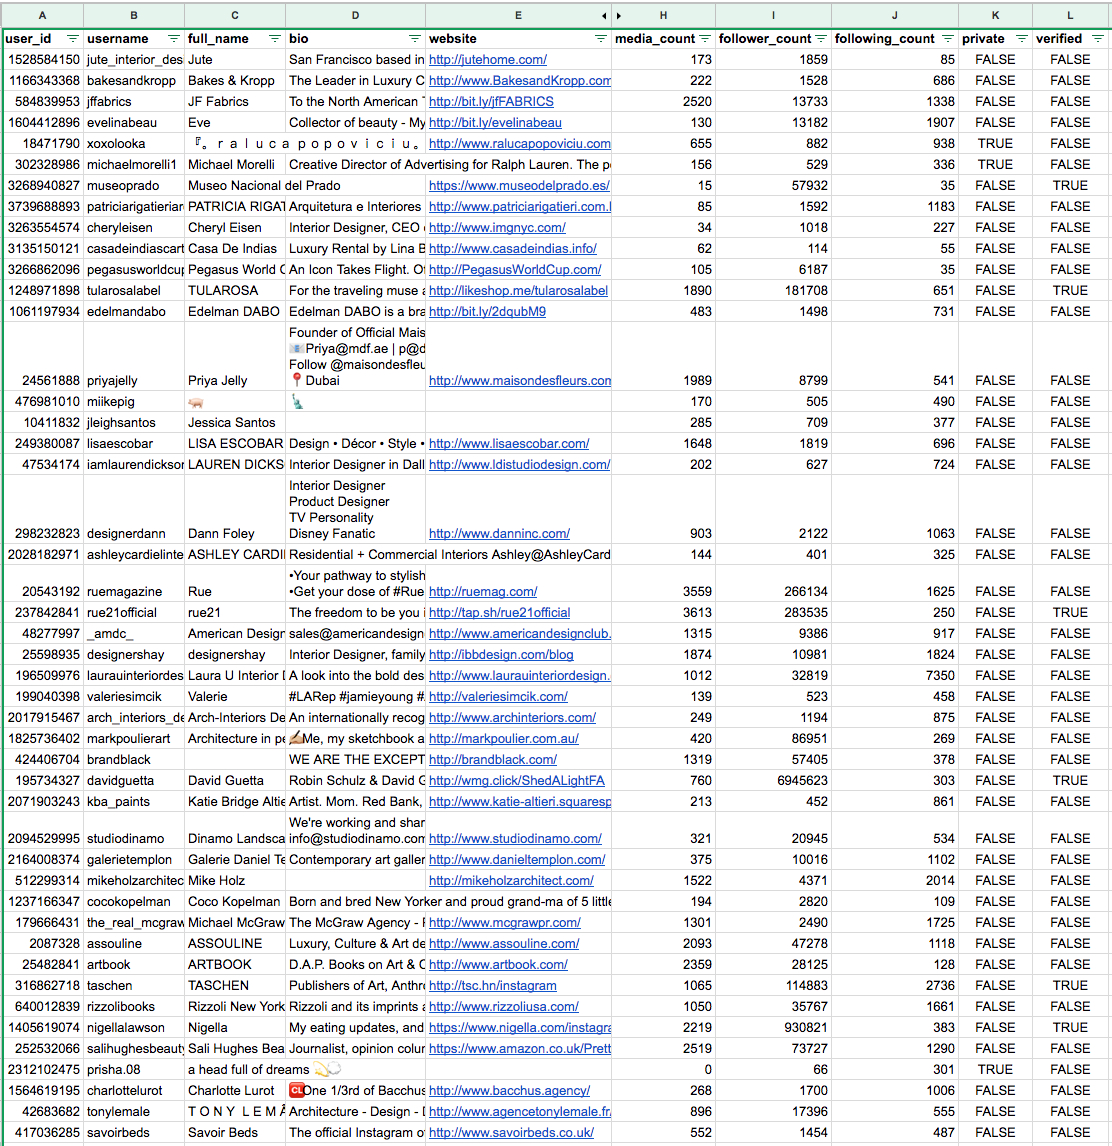This screenshot has height=1146, width=1112.
Task: Open the filter icon for user_id column
Action: pyautogui.click(x=72, y=39)
